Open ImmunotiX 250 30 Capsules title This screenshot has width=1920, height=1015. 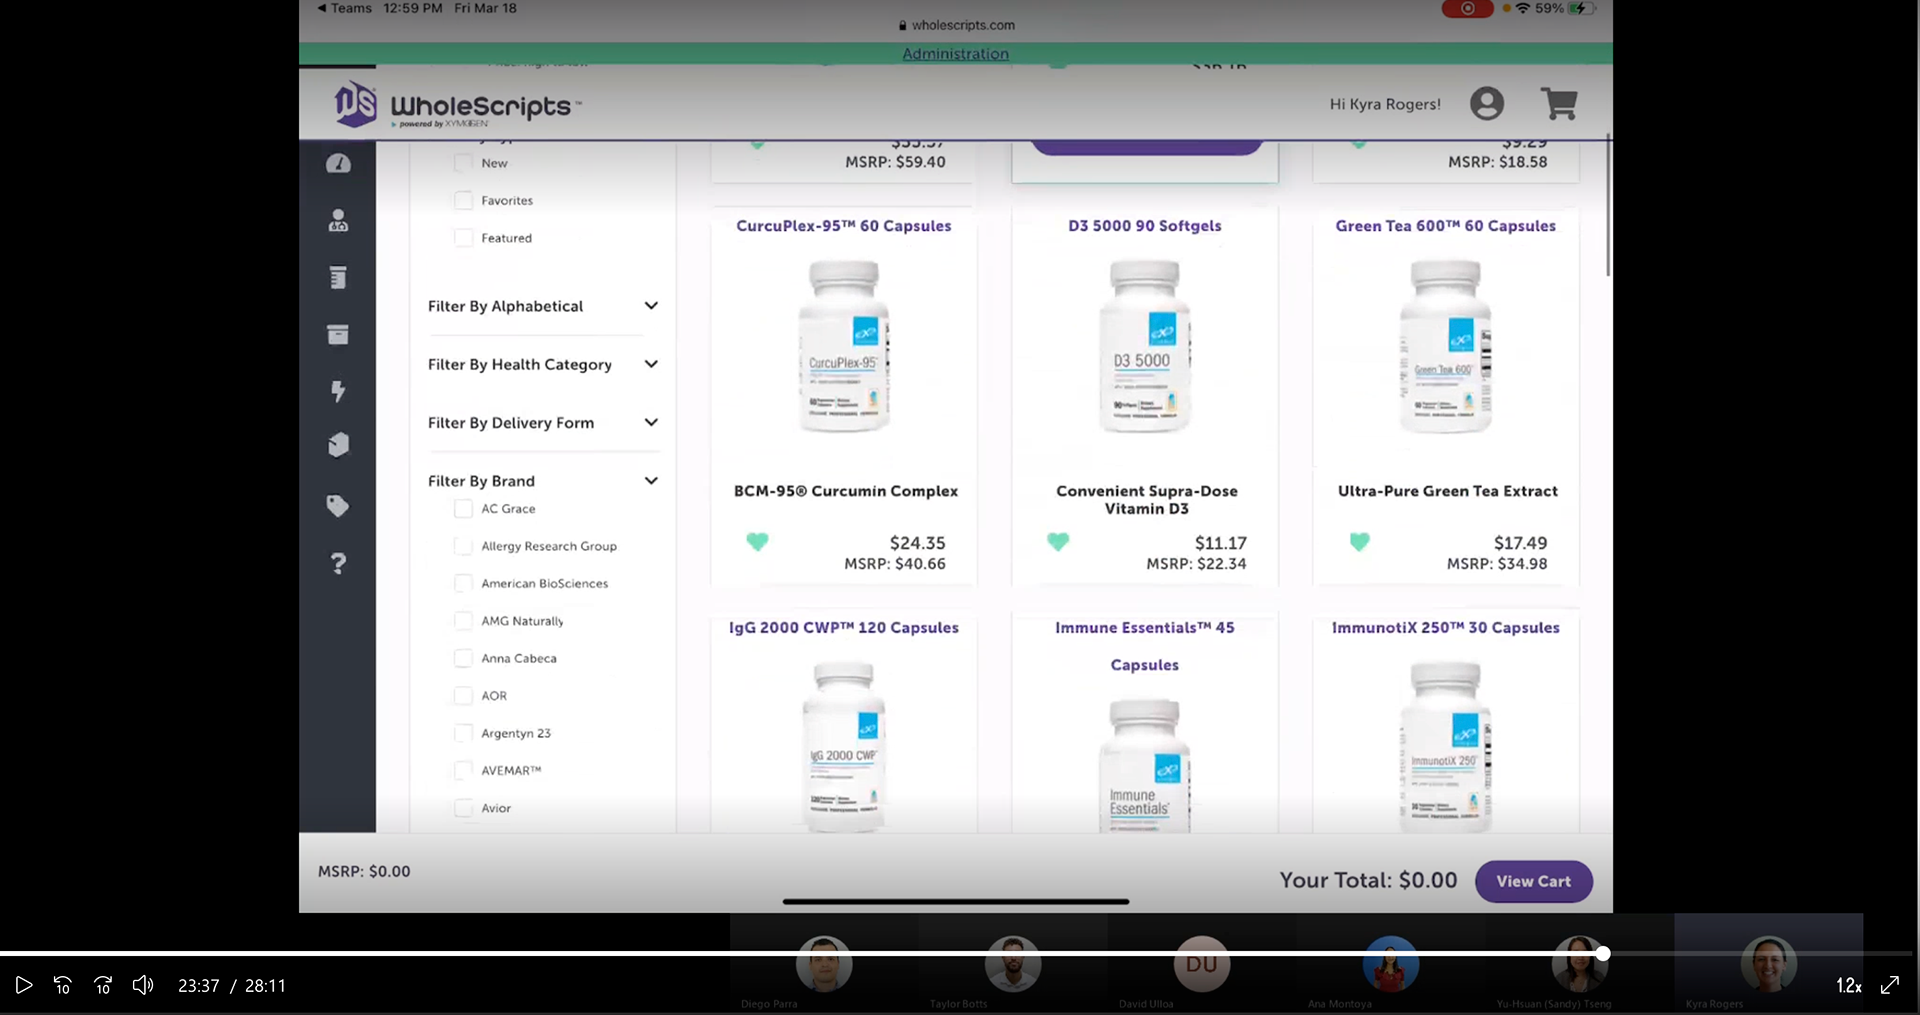point(1445,628)
